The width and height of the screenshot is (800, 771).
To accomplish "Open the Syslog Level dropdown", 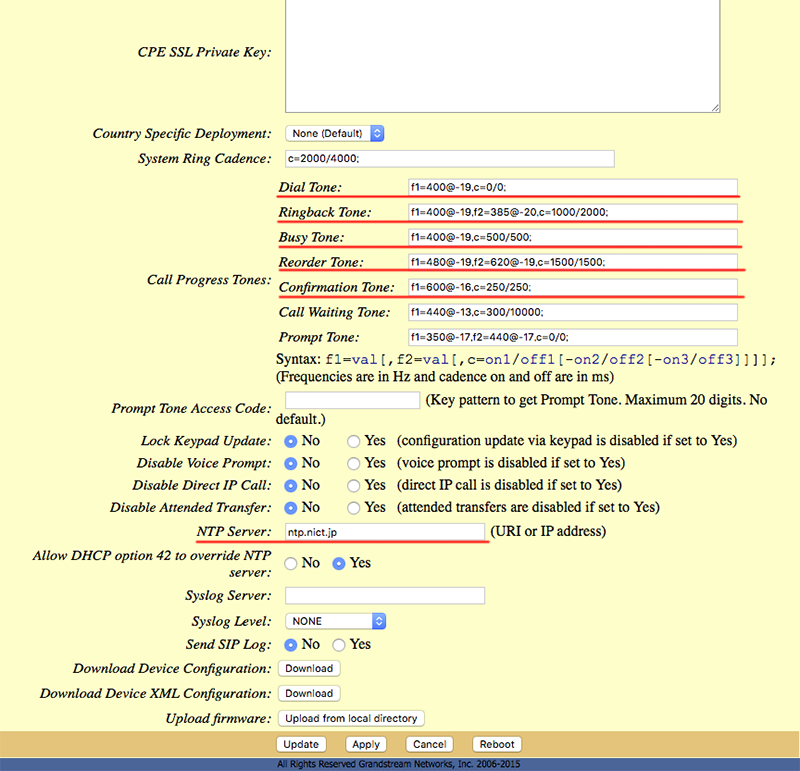I will click(x=335, y=621).
